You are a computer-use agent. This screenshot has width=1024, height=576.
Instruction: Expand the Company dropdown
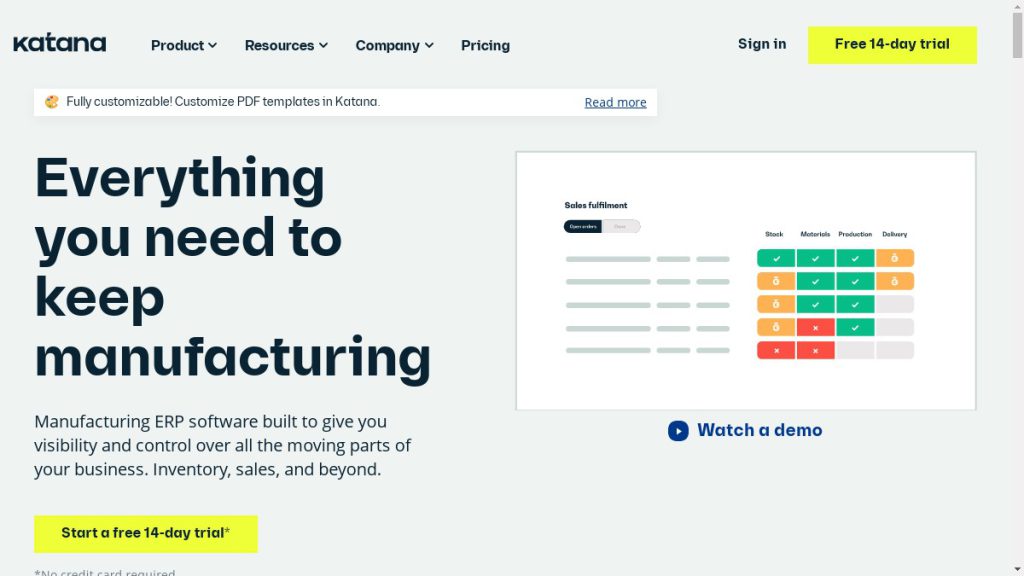click(394, 45)
